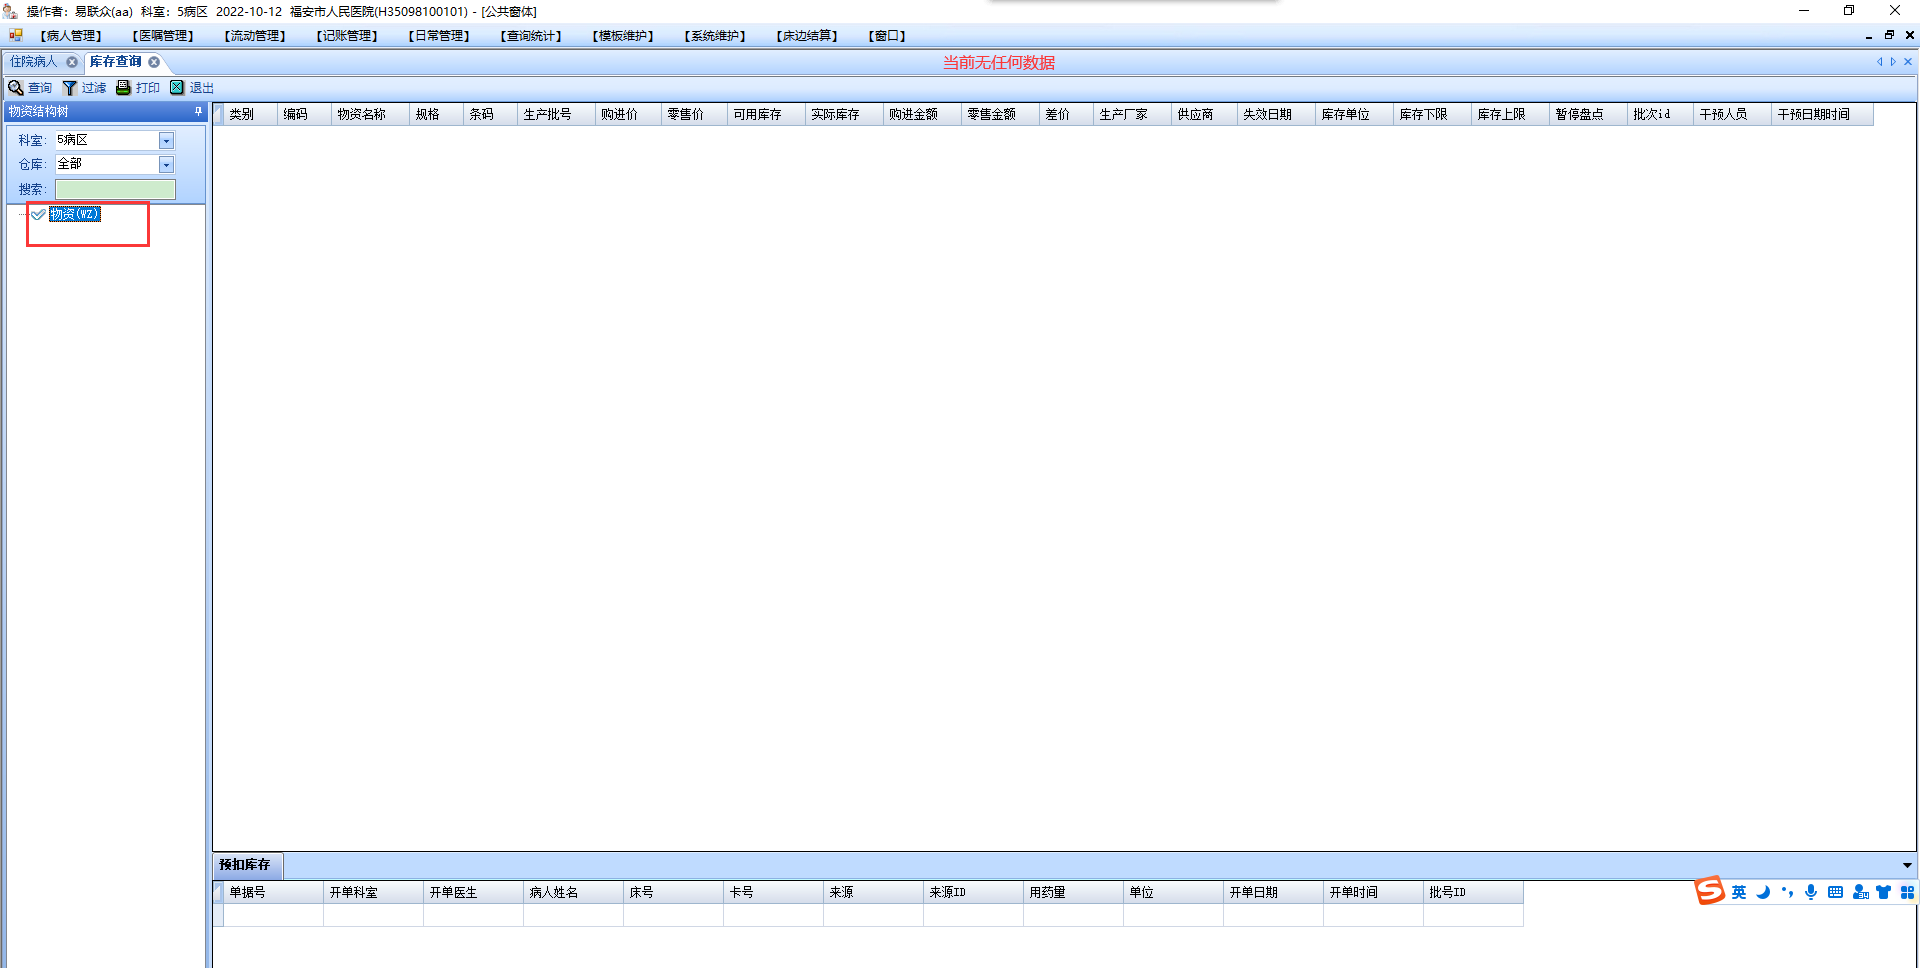The width and height of the screenshot is (1920, 968).
Task: Click the 病人姓名 column header
Action: click(574, 893)
